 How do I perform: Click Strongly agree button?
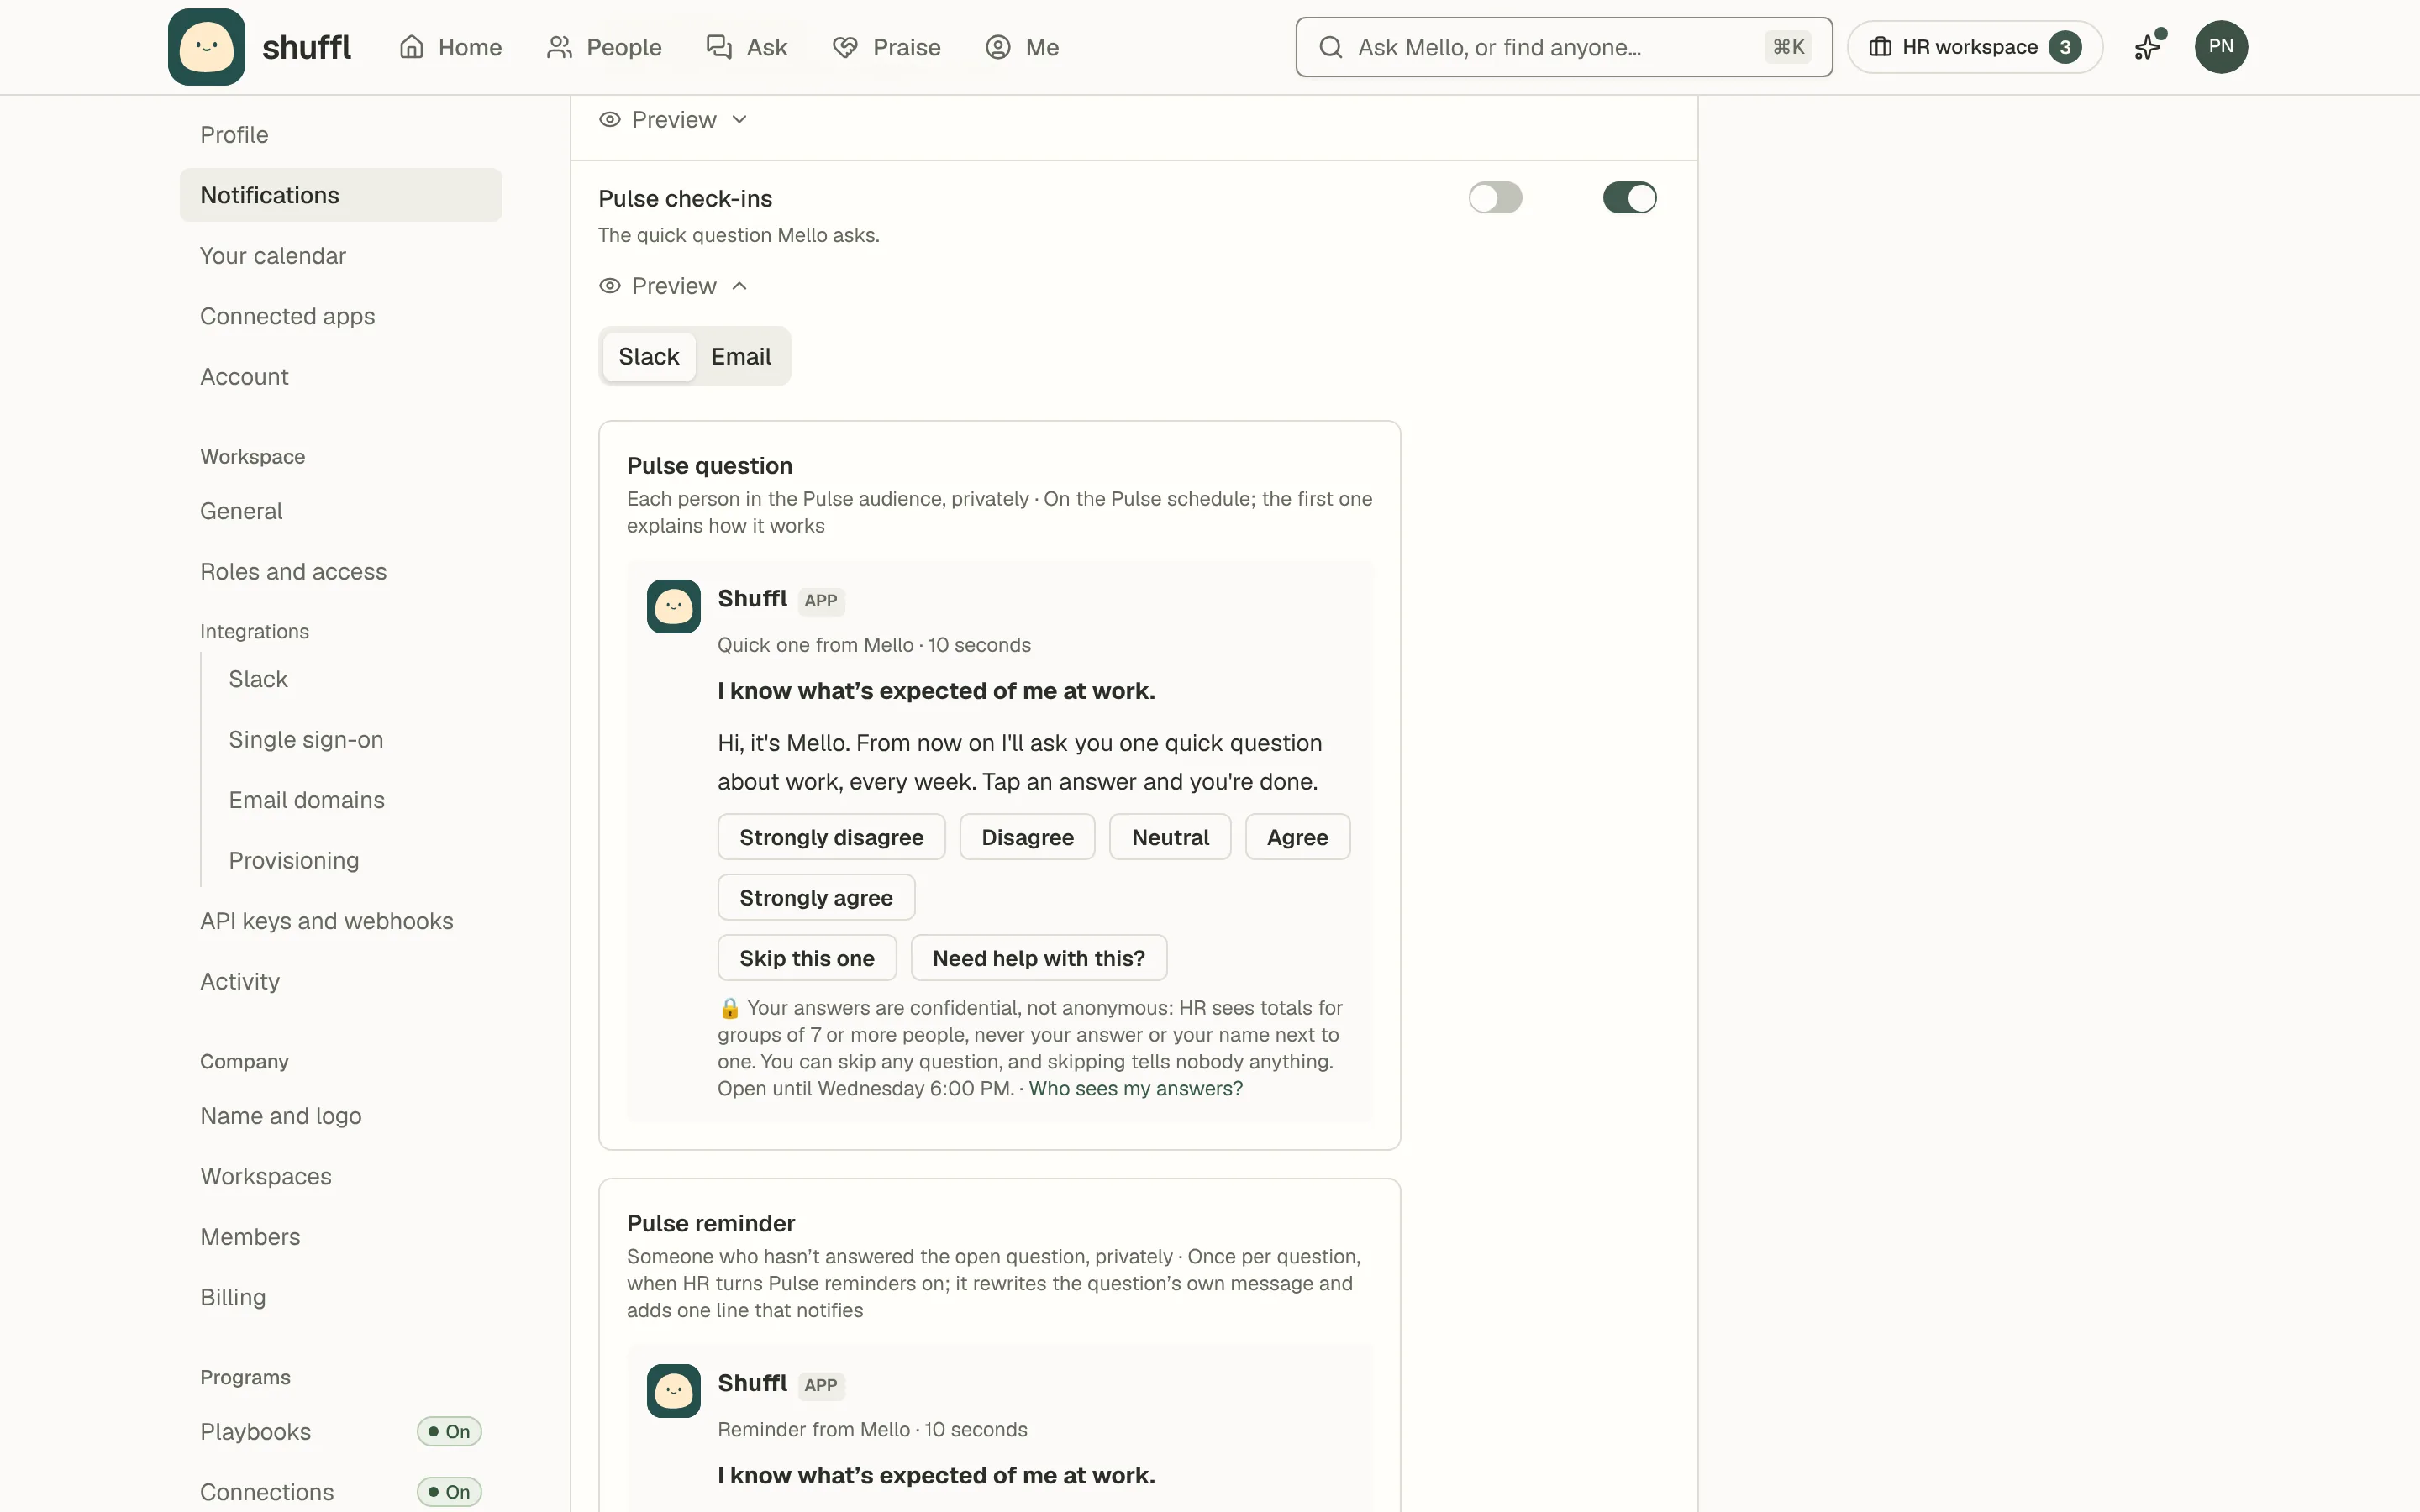(816, 898)
